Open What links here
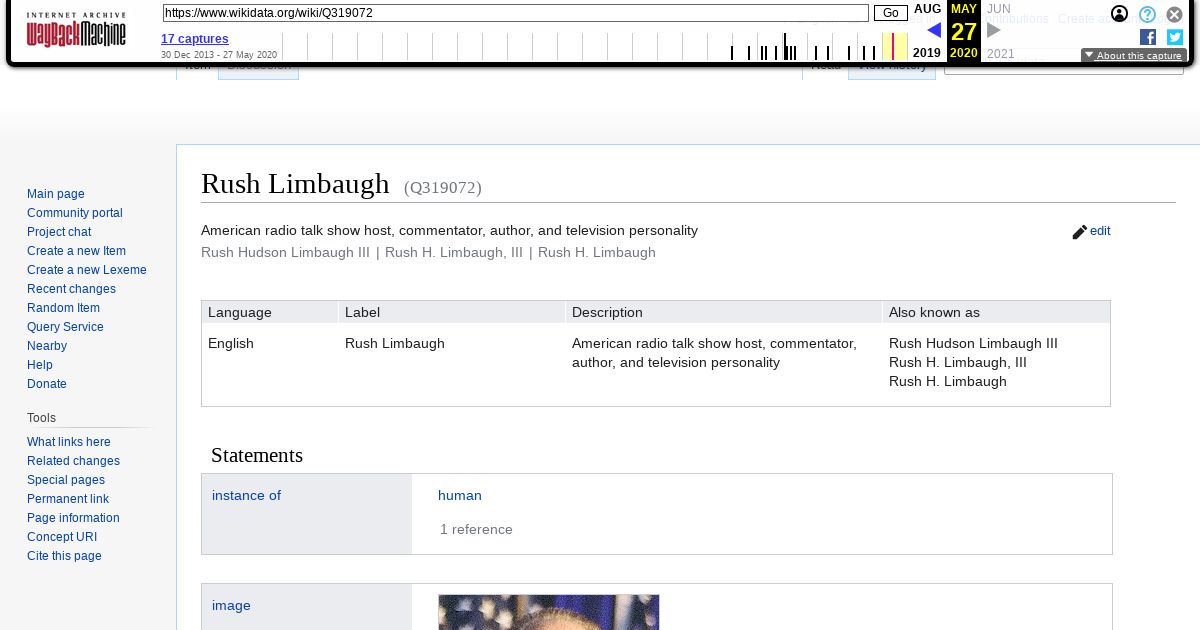The width and height of the screenshot is (1200, 630). tap(69, 442)
